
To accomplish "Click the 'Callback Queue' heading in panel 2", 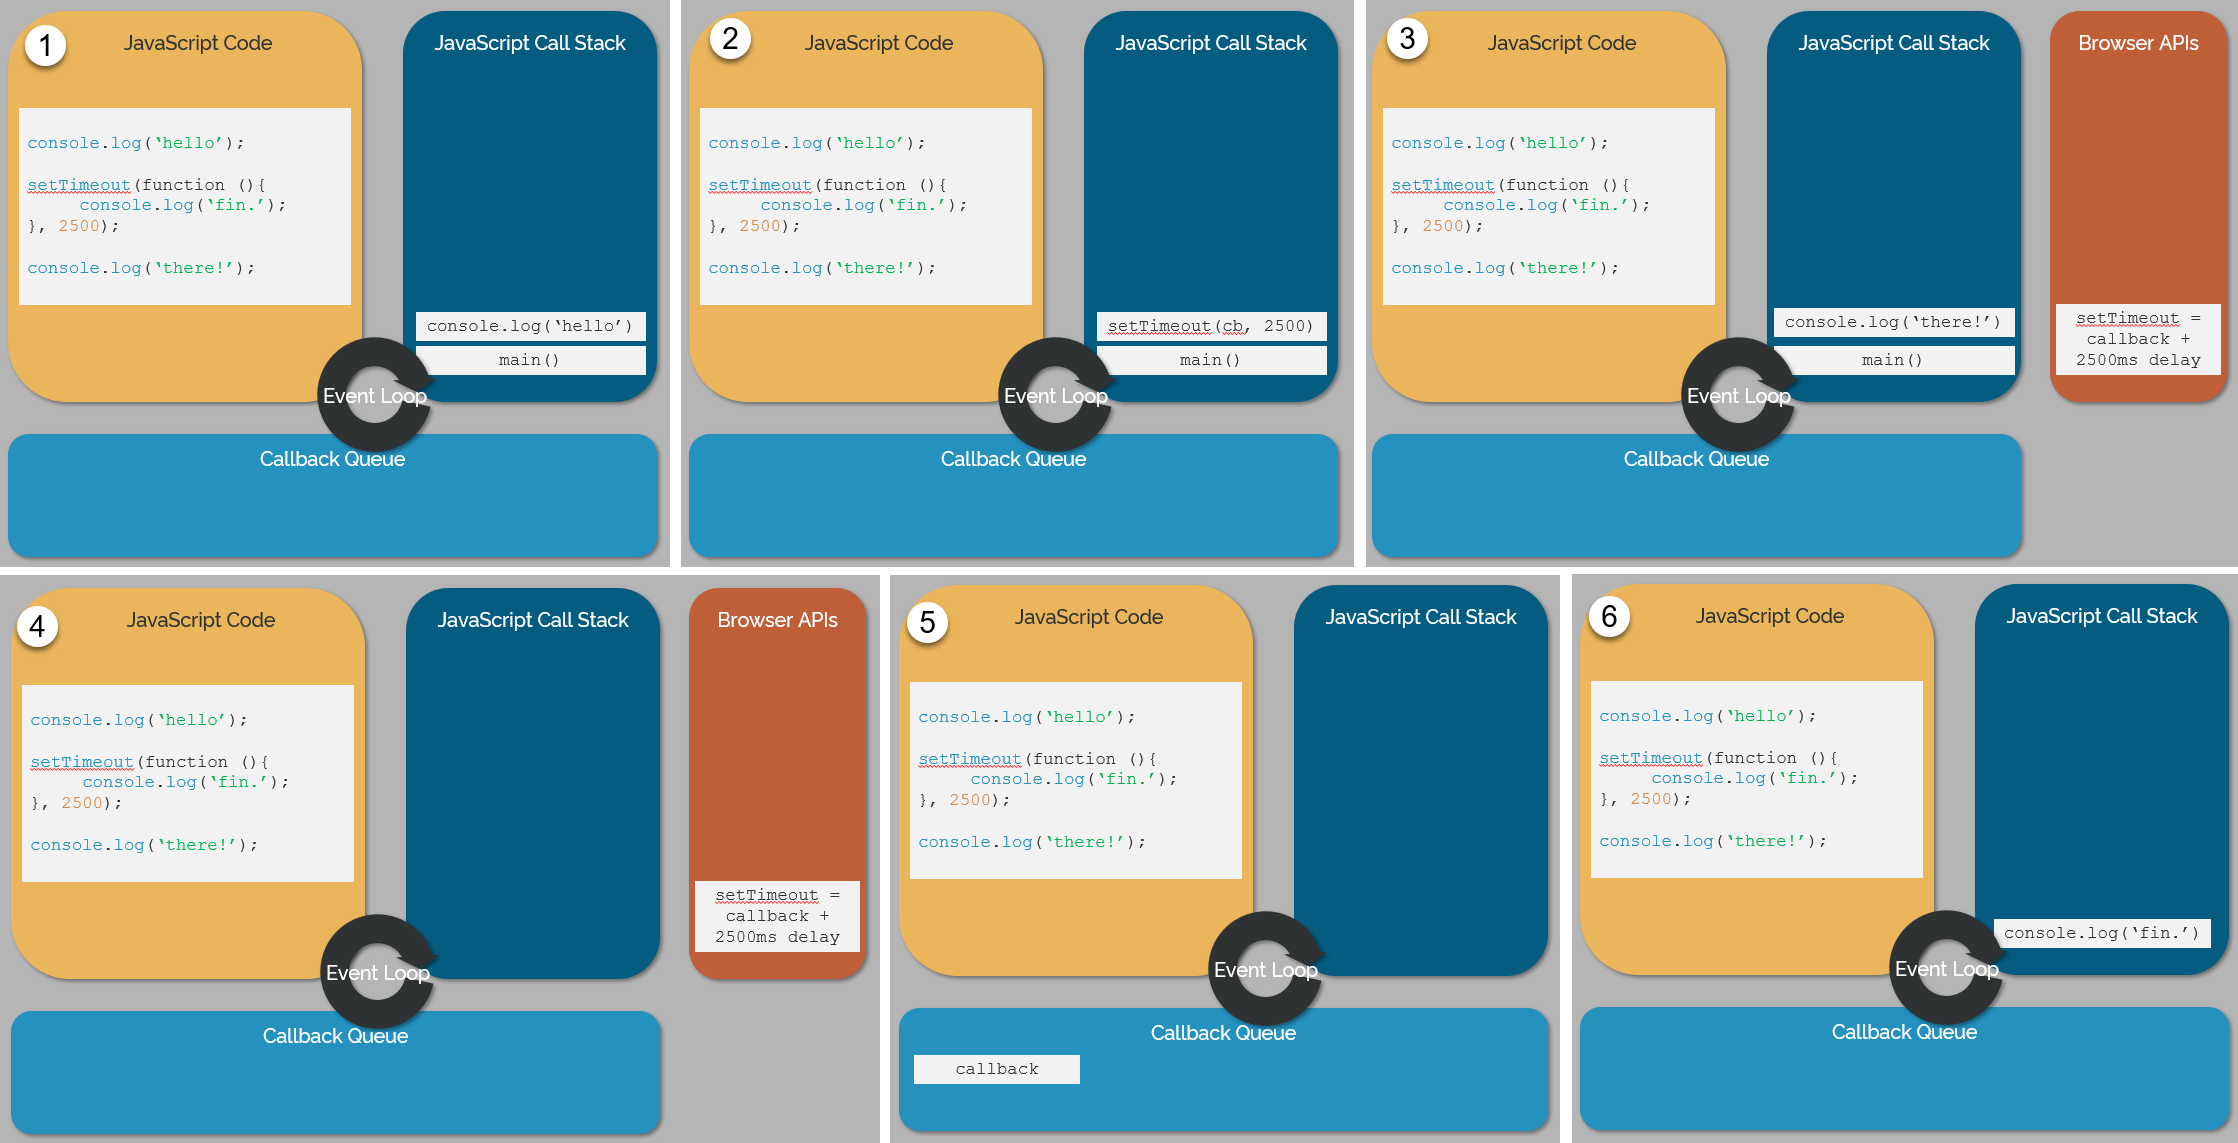I will point(1013,459).
